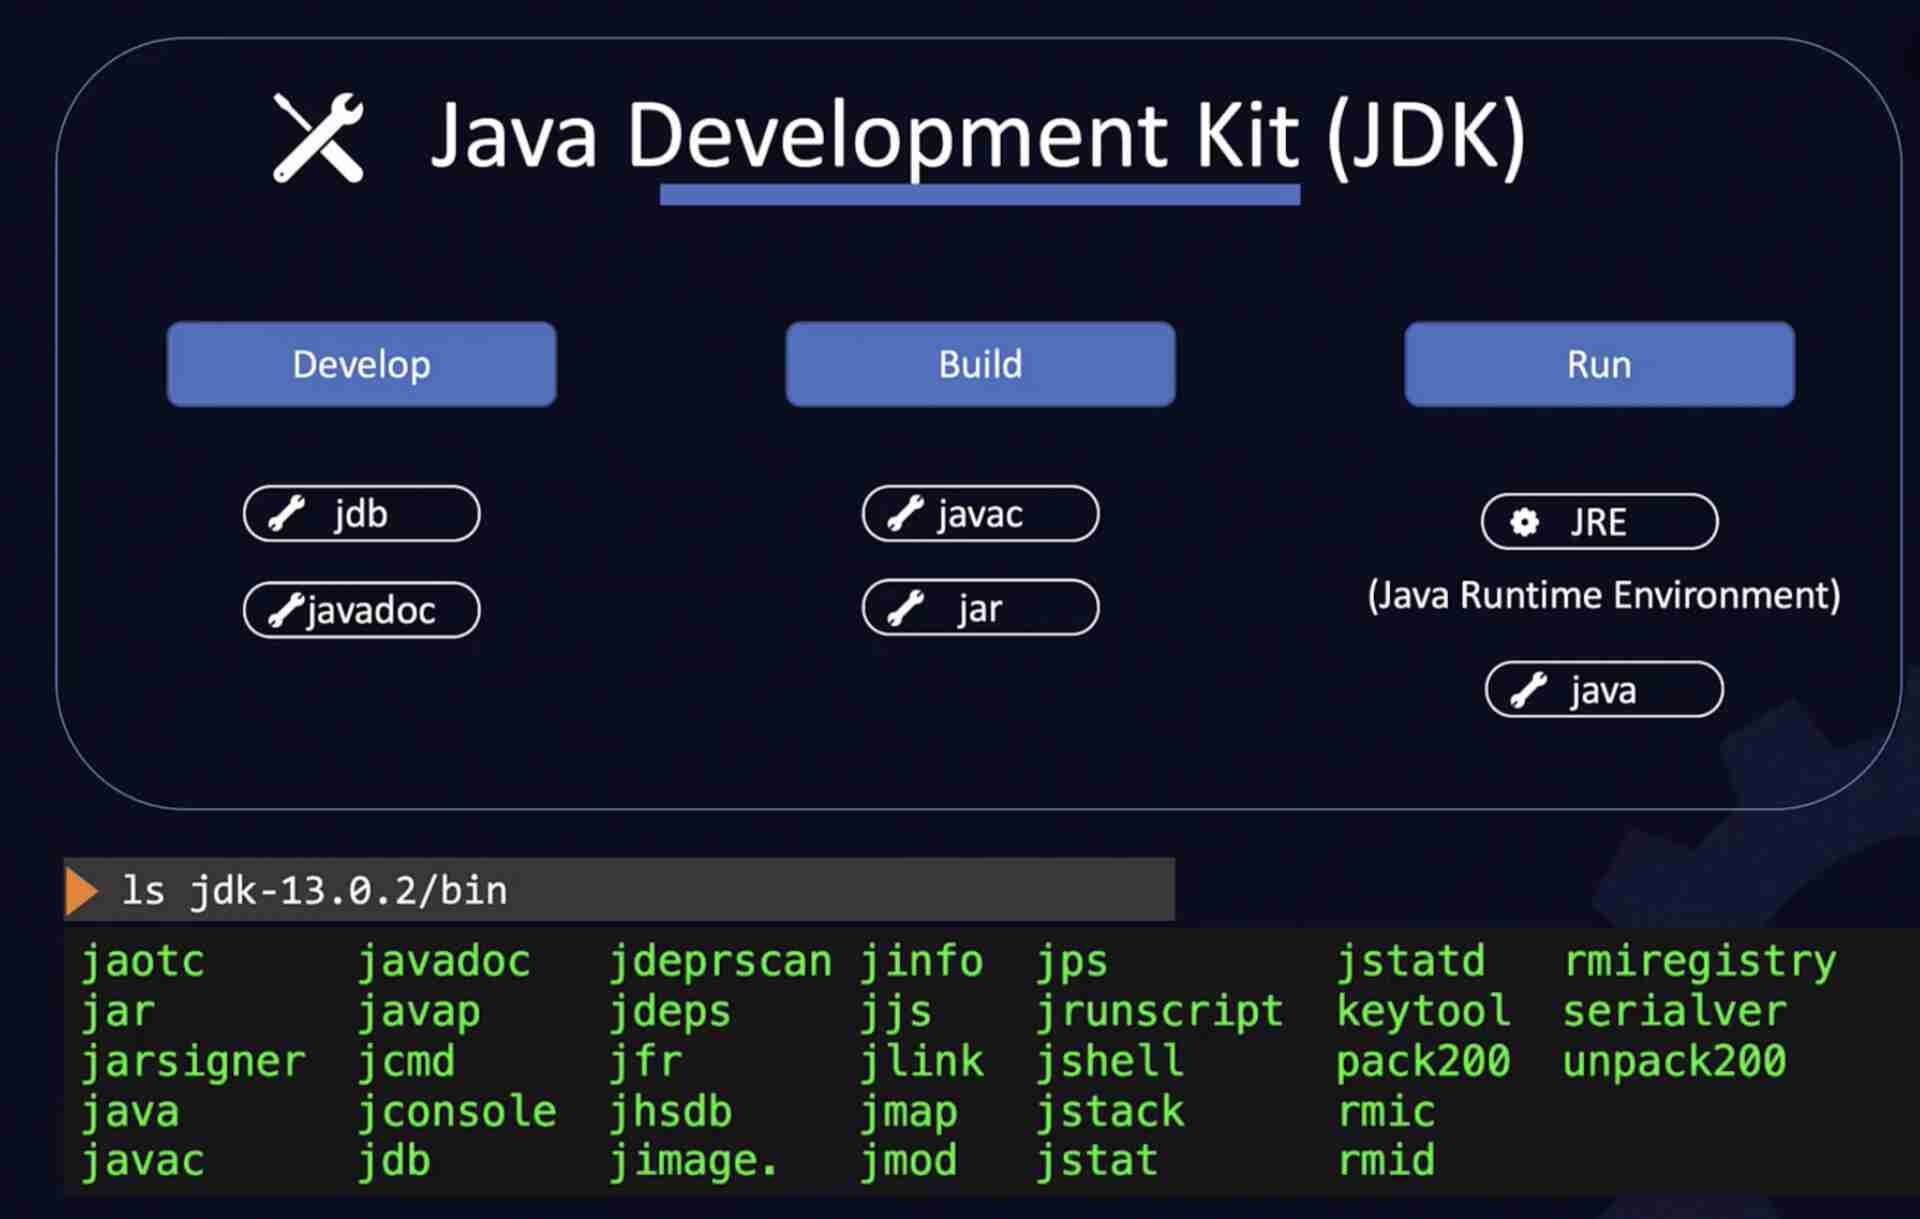Viewport: 1920px width, 1219px height.
Task: Click jhsdb in the terminal listing
Action: coord(671,1111)
